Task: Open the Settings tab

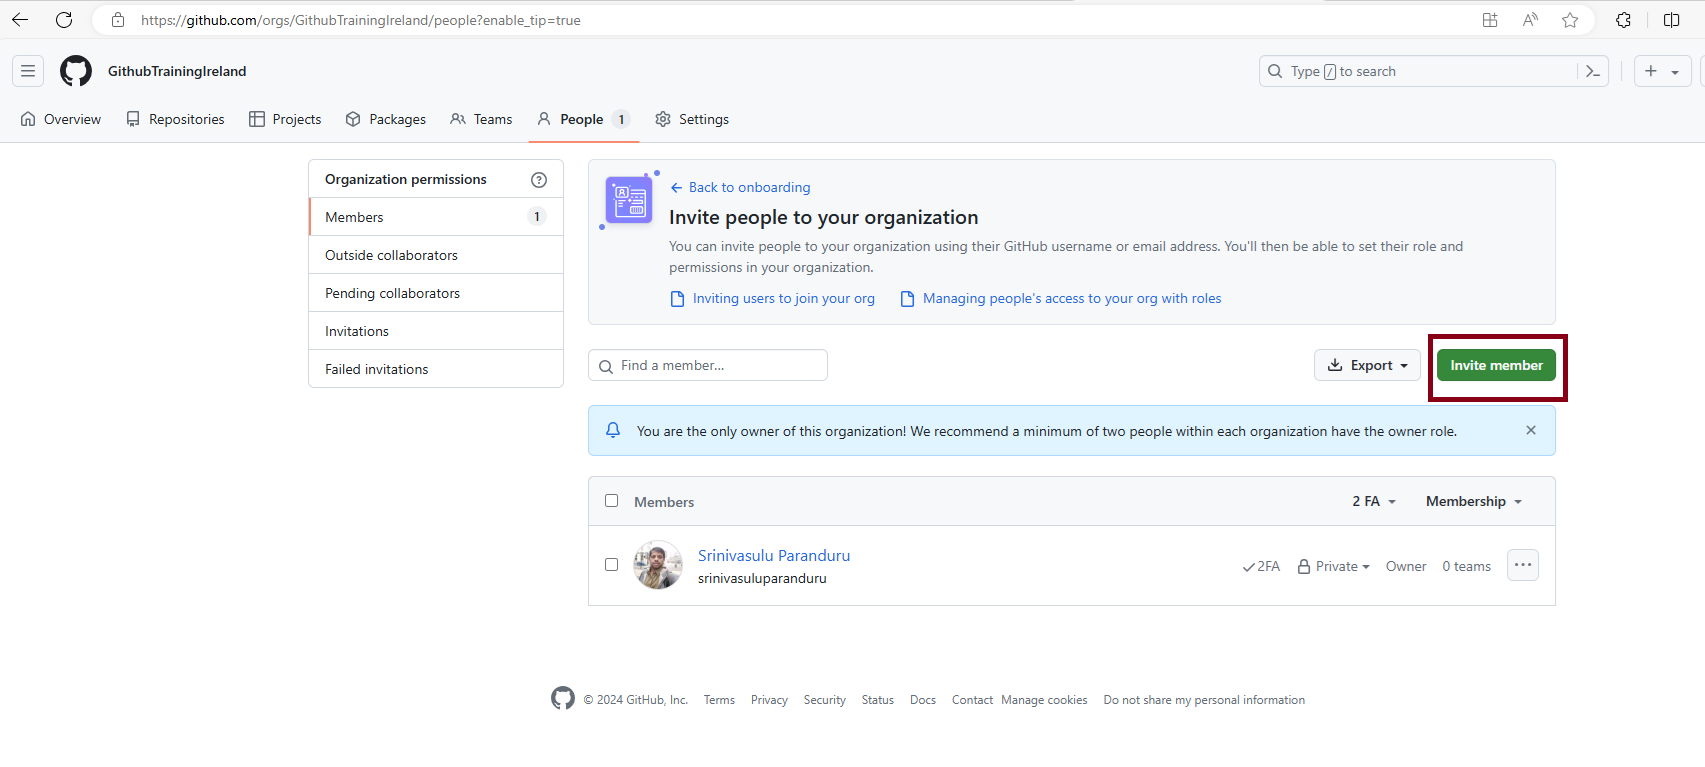Action: tap(692, 119)
